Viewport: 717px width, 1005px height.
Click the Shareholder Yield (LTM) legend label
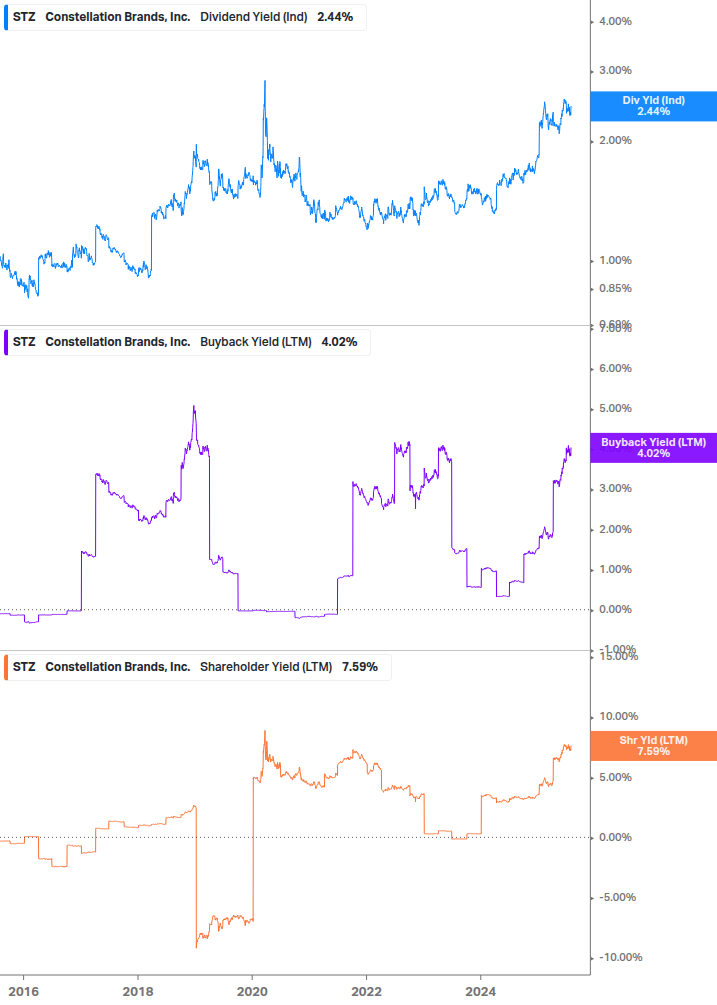pos(266,667)
